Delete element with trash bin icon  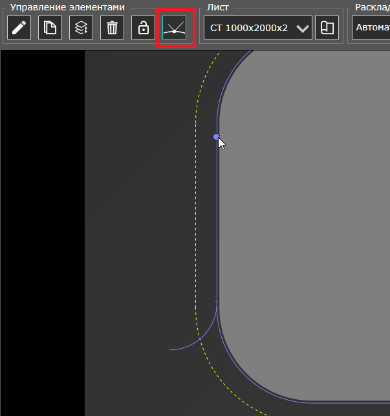pos(112,27)
